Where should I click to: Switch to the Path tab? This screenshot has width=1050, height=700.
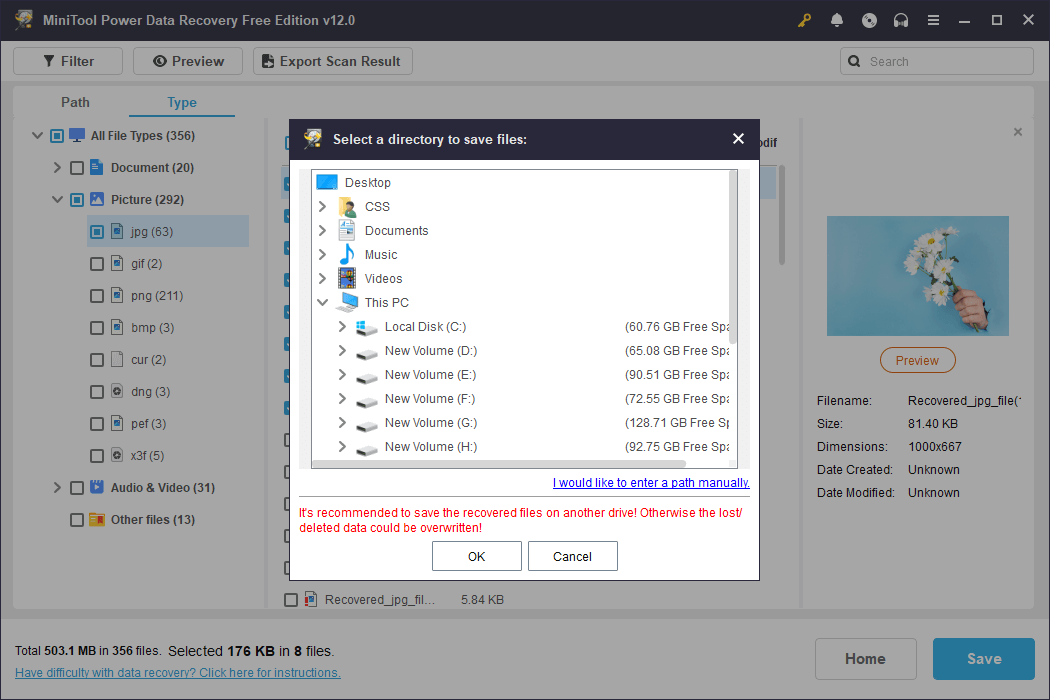[x=75, y=102]
